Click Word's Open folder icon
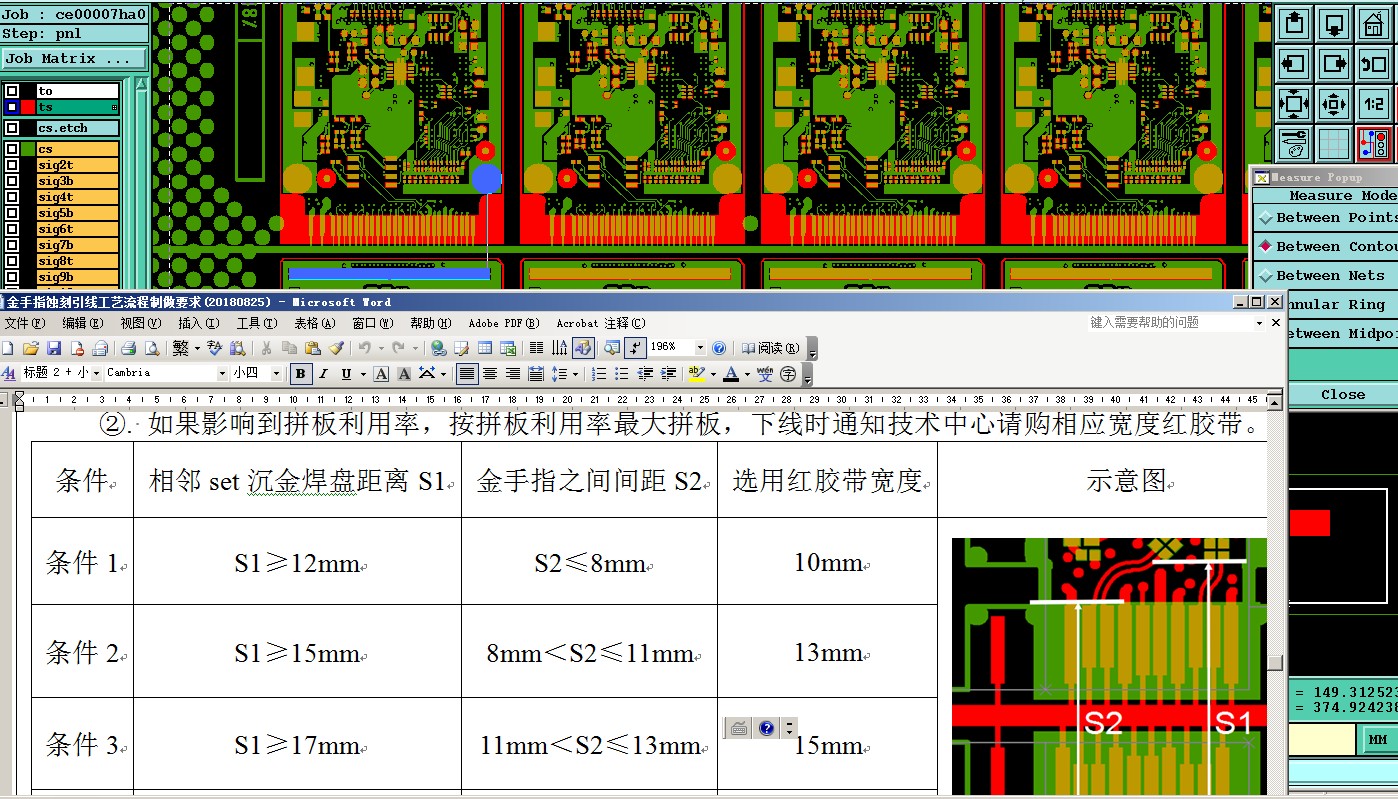Screen dimensions: 1398x799 (x=30, y=348)
